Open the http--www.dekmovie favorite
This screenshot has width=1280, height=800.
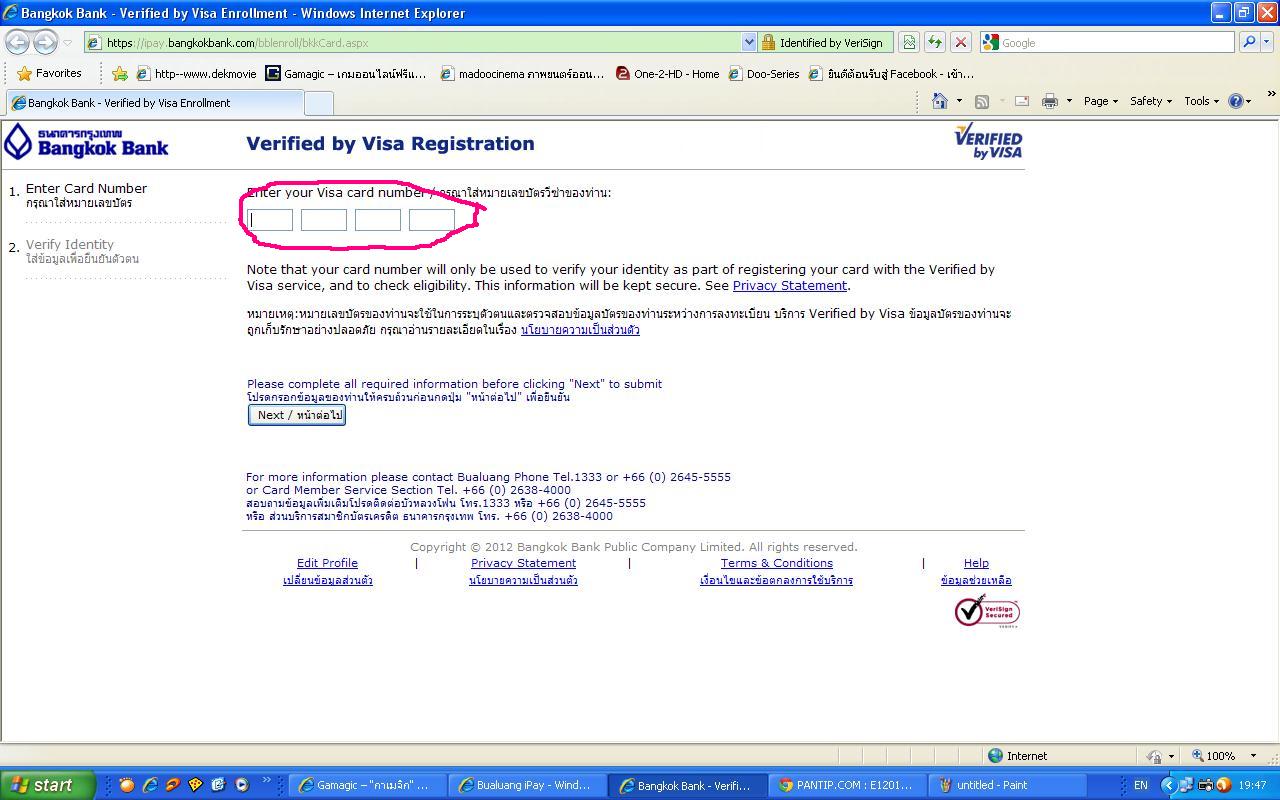pyautogui.click(x=196, y=73)
